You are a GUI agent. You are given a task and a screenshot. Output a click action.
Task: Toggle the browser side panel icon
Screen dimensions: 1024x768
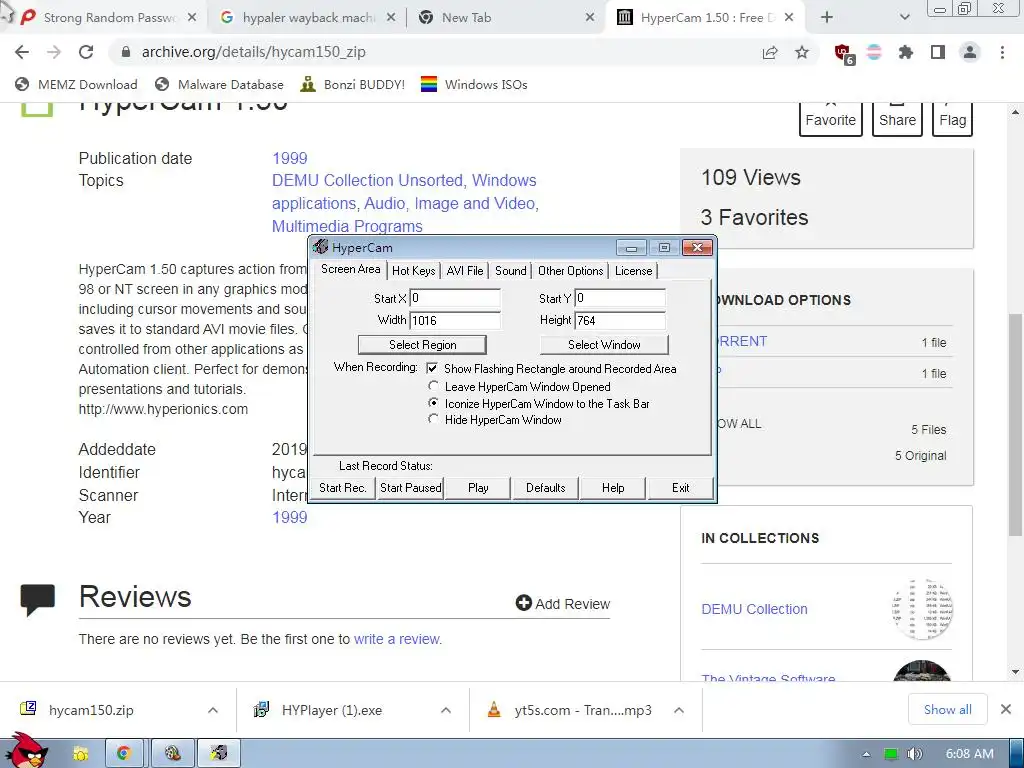pos(938,52)
